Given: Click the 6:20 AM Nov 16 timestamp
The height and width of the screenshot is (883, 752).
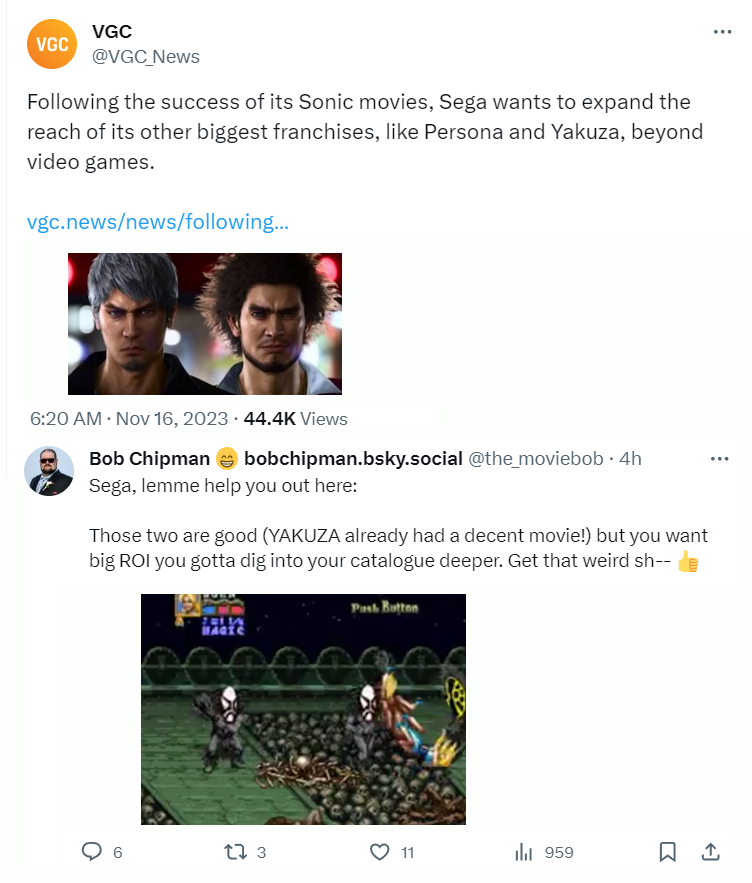Looking at the screenshot, I should tap(129, 418).
